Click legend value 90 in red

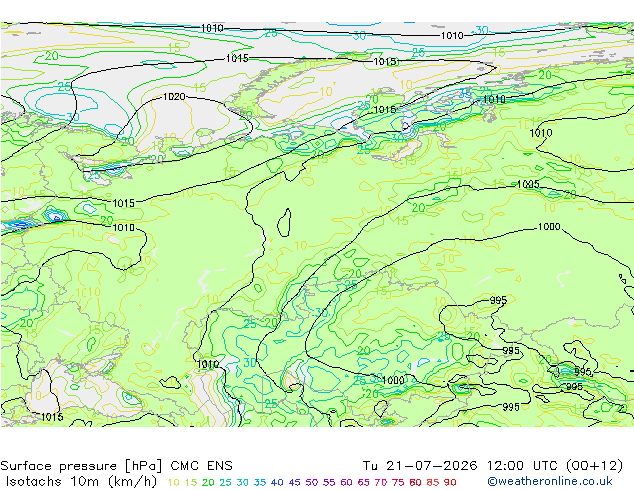450,482
